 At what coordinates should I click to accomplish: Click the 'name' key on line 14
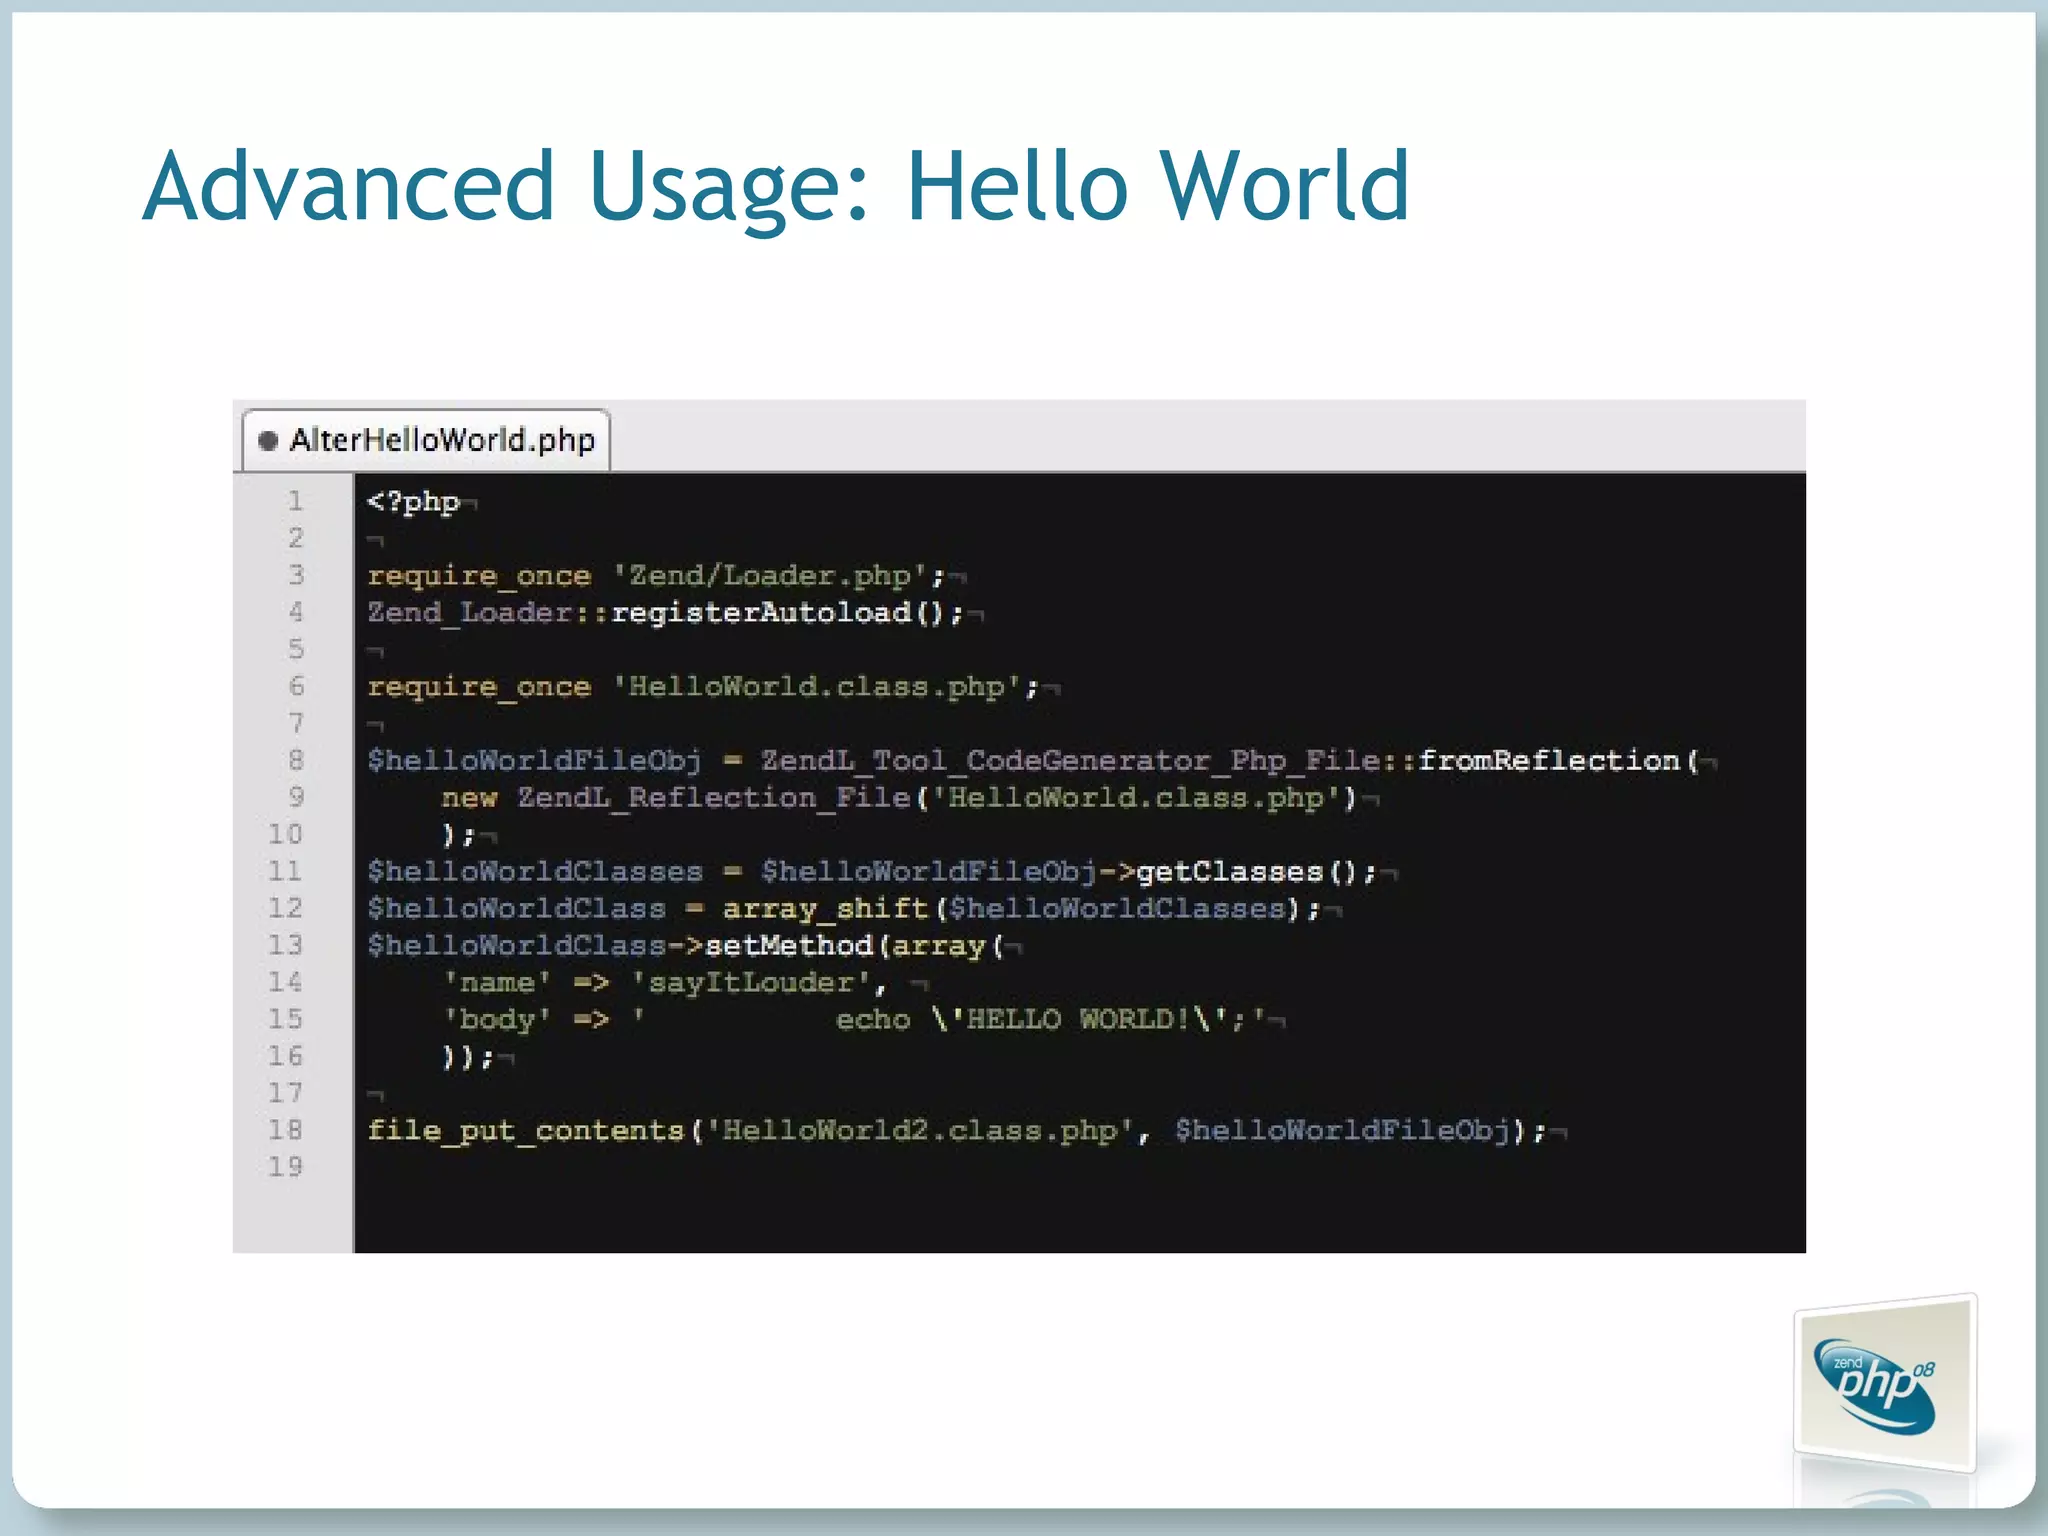497,983
